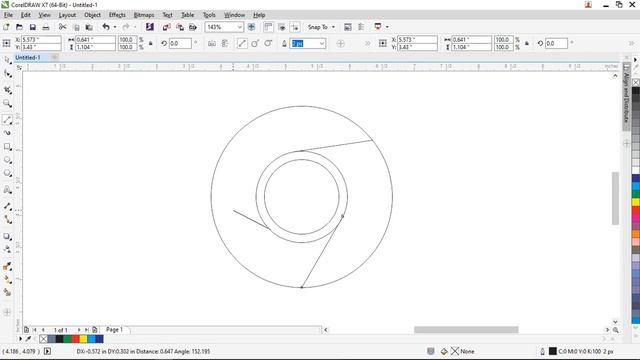Select the Text tool in the toolbox
The width and height of the screenshot is (640, 360).
coord(7,190)
